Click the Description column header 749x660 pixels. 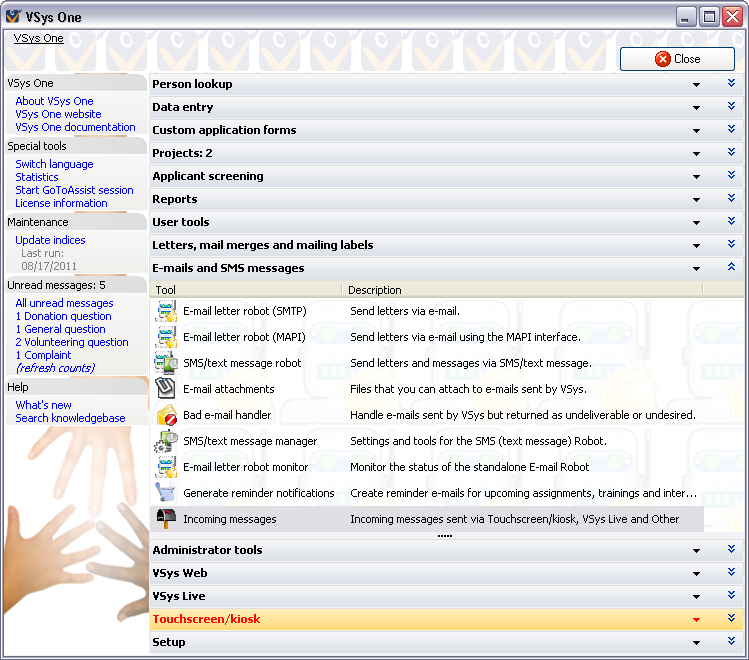point(523,289)
